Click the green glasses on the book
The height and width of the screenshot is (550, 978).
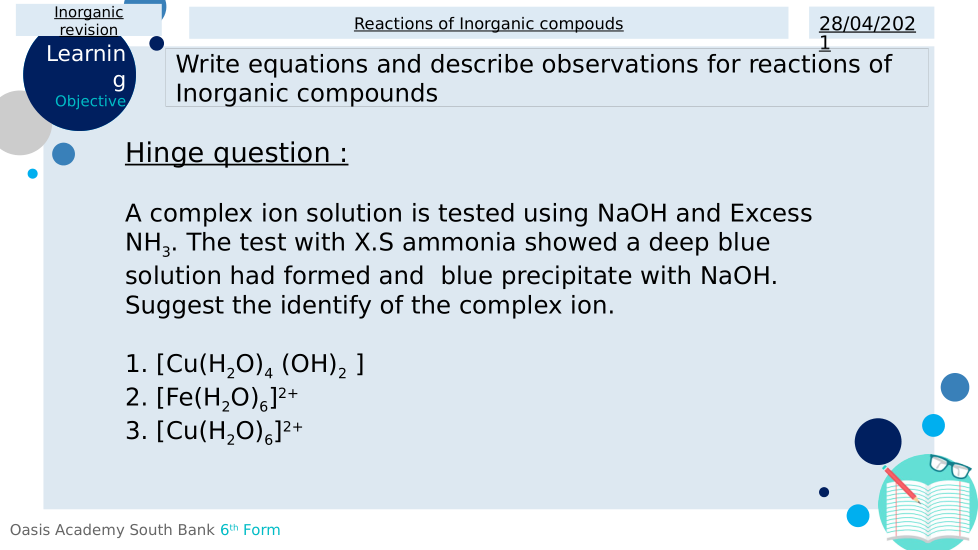pyautogui.click(x=950, y=467)
